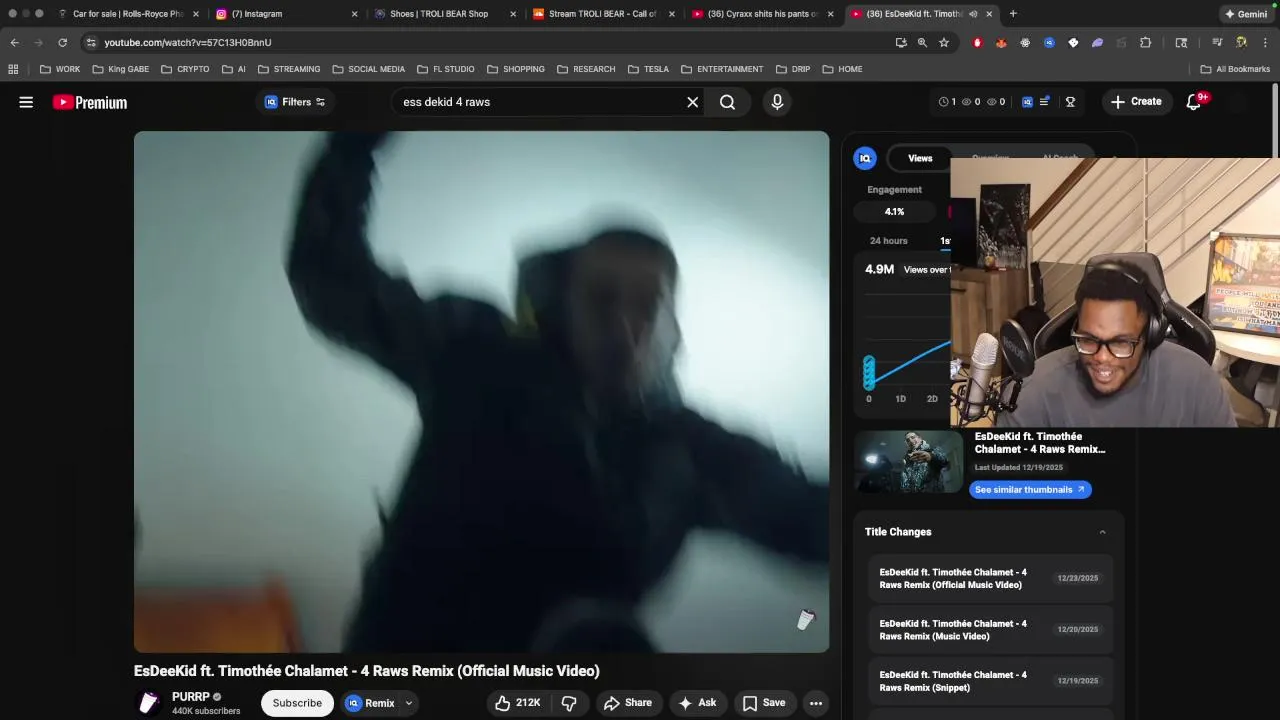This screenshot has width=1280, height=720.
Task: Go back in browser history
Action: [x=14, y=43]
